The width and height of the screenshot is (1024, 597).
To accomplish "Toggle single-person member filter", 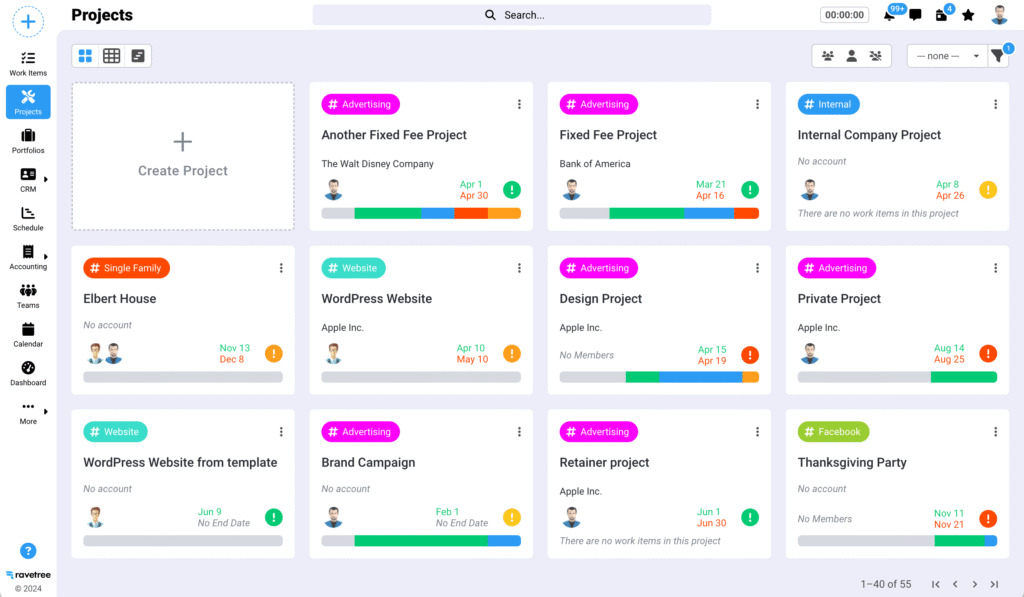I will point(851,56).
